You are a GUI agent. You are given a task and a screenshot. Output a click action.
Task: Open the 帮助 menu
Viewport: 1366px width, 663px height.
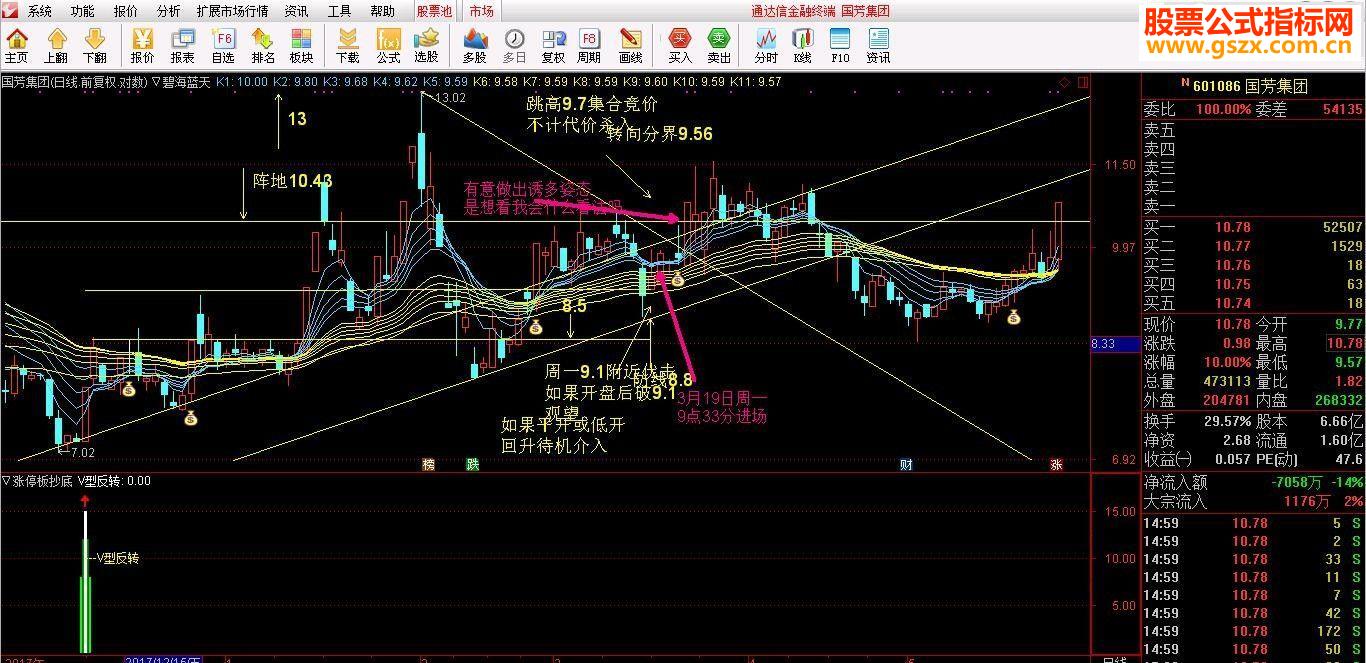[x=383, y=11]
